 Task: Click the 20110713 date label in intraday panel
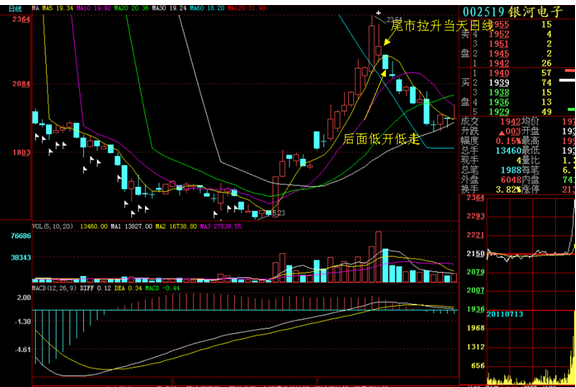coord(505,314)
